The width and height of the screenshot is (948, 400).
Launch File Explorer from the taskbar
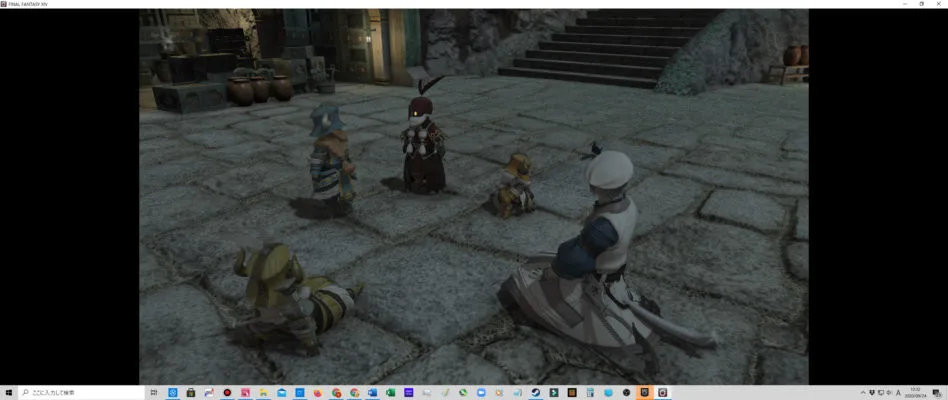(263, 393)
